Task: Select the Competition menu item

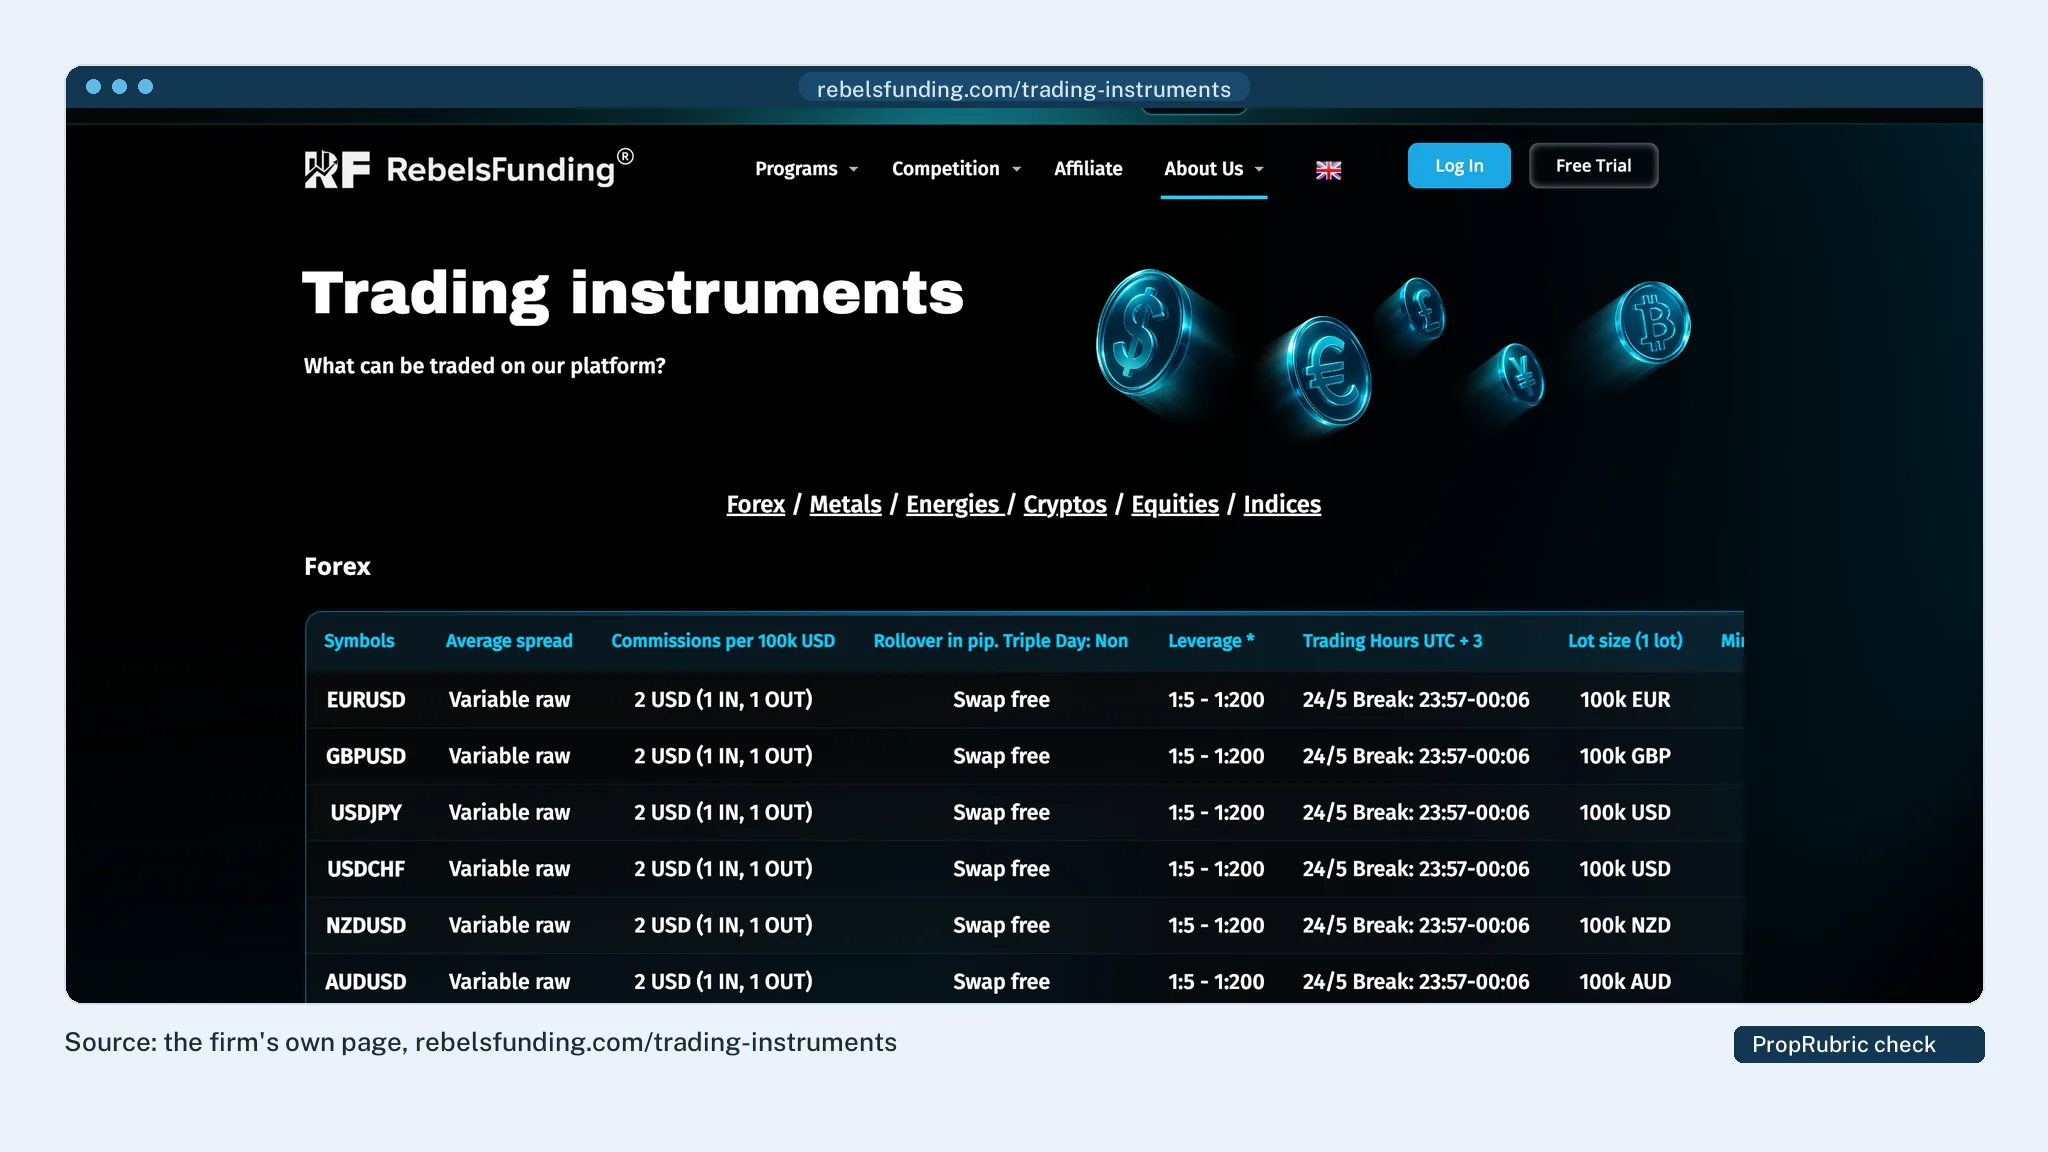Action: click(x=945, y=168)
